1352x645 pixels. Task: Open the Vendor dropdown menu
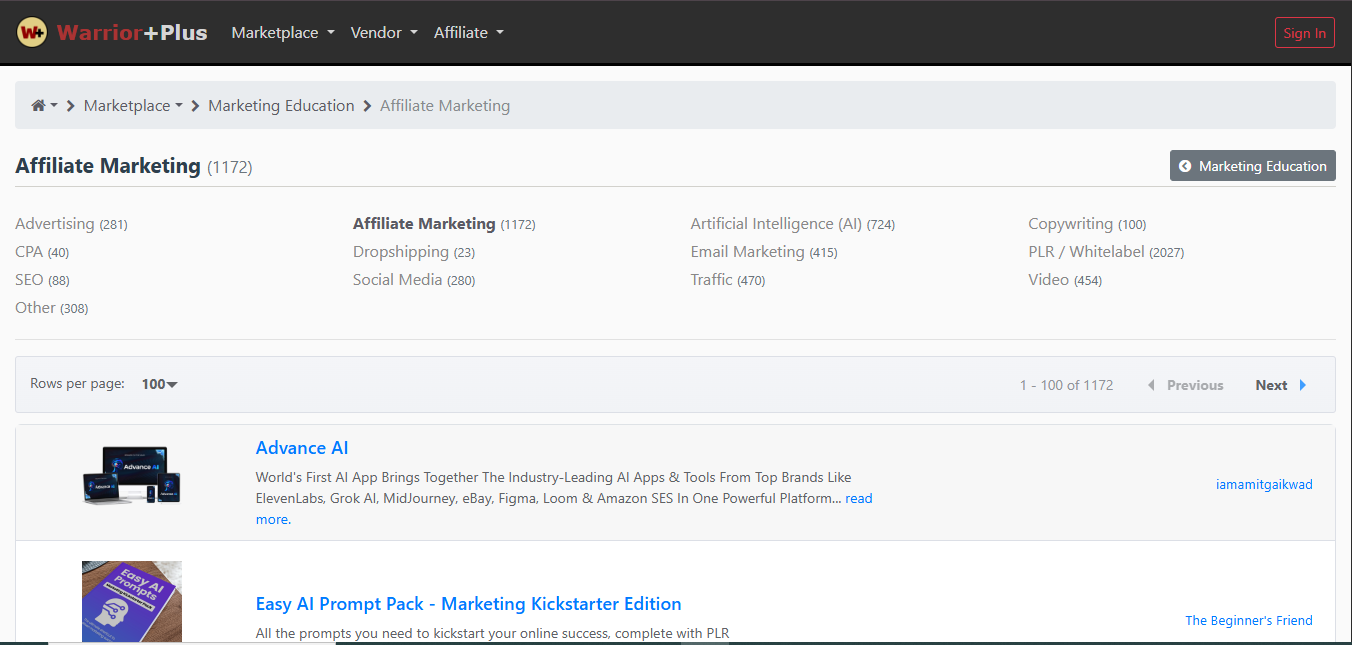pos(384,33)
